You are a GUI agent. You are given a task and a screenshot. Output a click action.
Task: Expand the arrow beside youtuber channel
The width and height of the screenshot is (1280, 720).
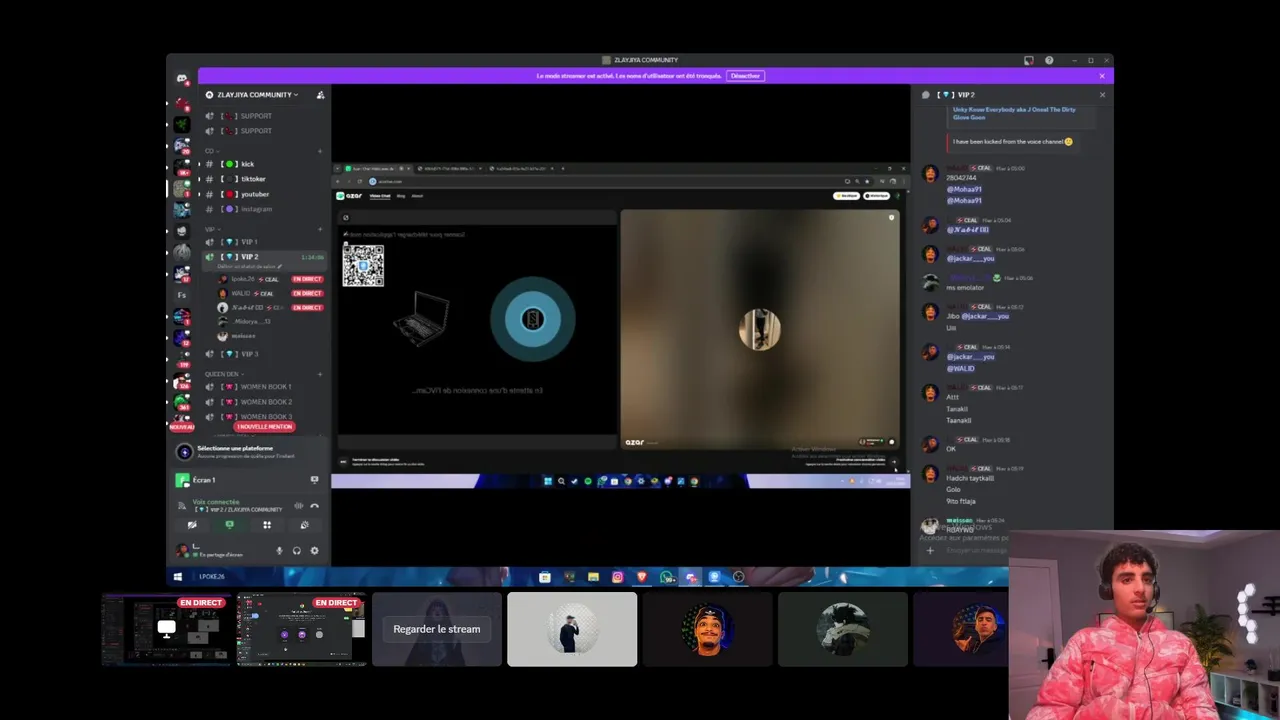[x=199, y=194]
